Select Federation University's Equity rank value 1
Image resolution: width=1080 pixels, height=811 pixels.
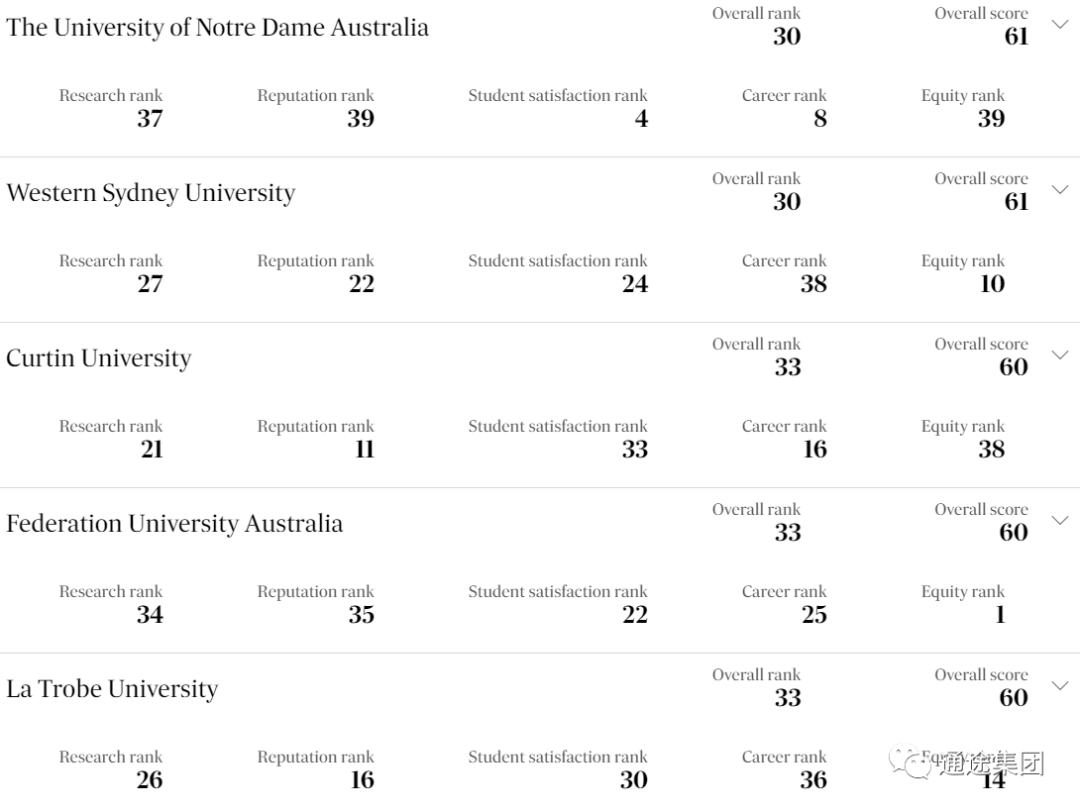point(1000,615)
